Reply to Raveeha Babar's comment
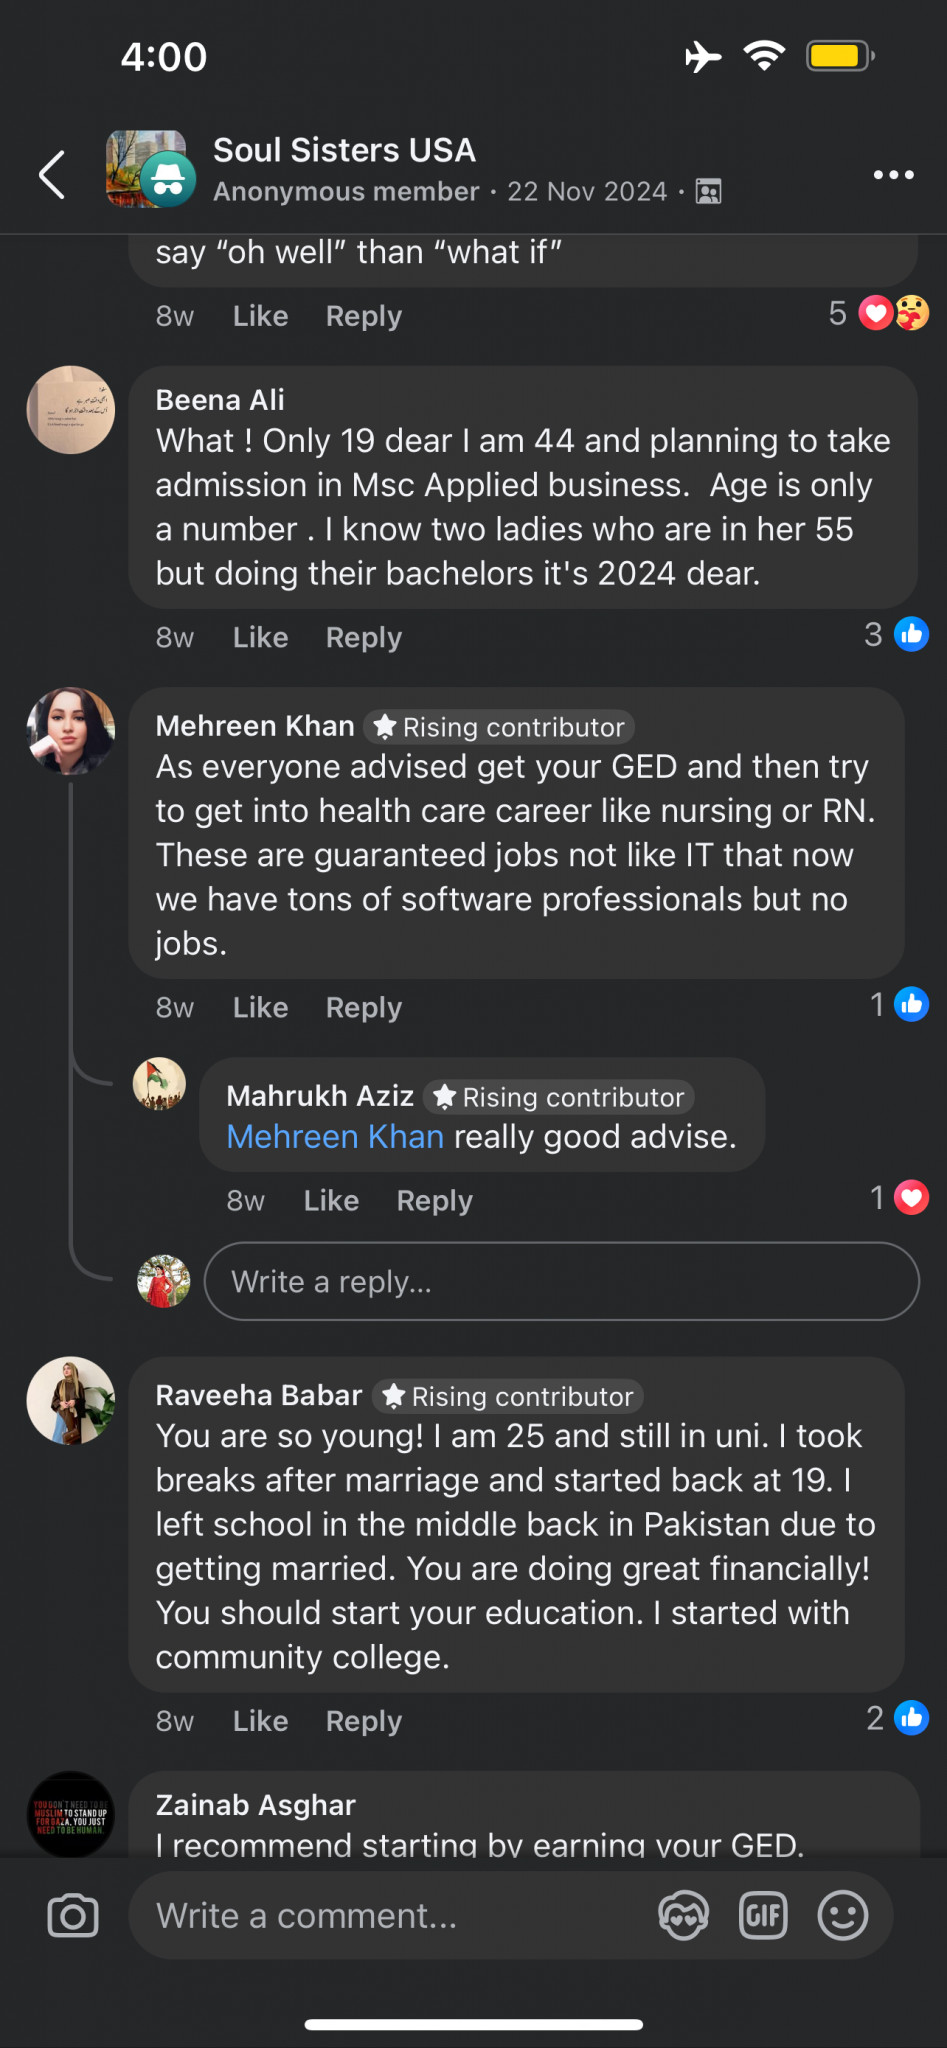The height and width of the screenshot is (2048, 947). click(363, 1721)
